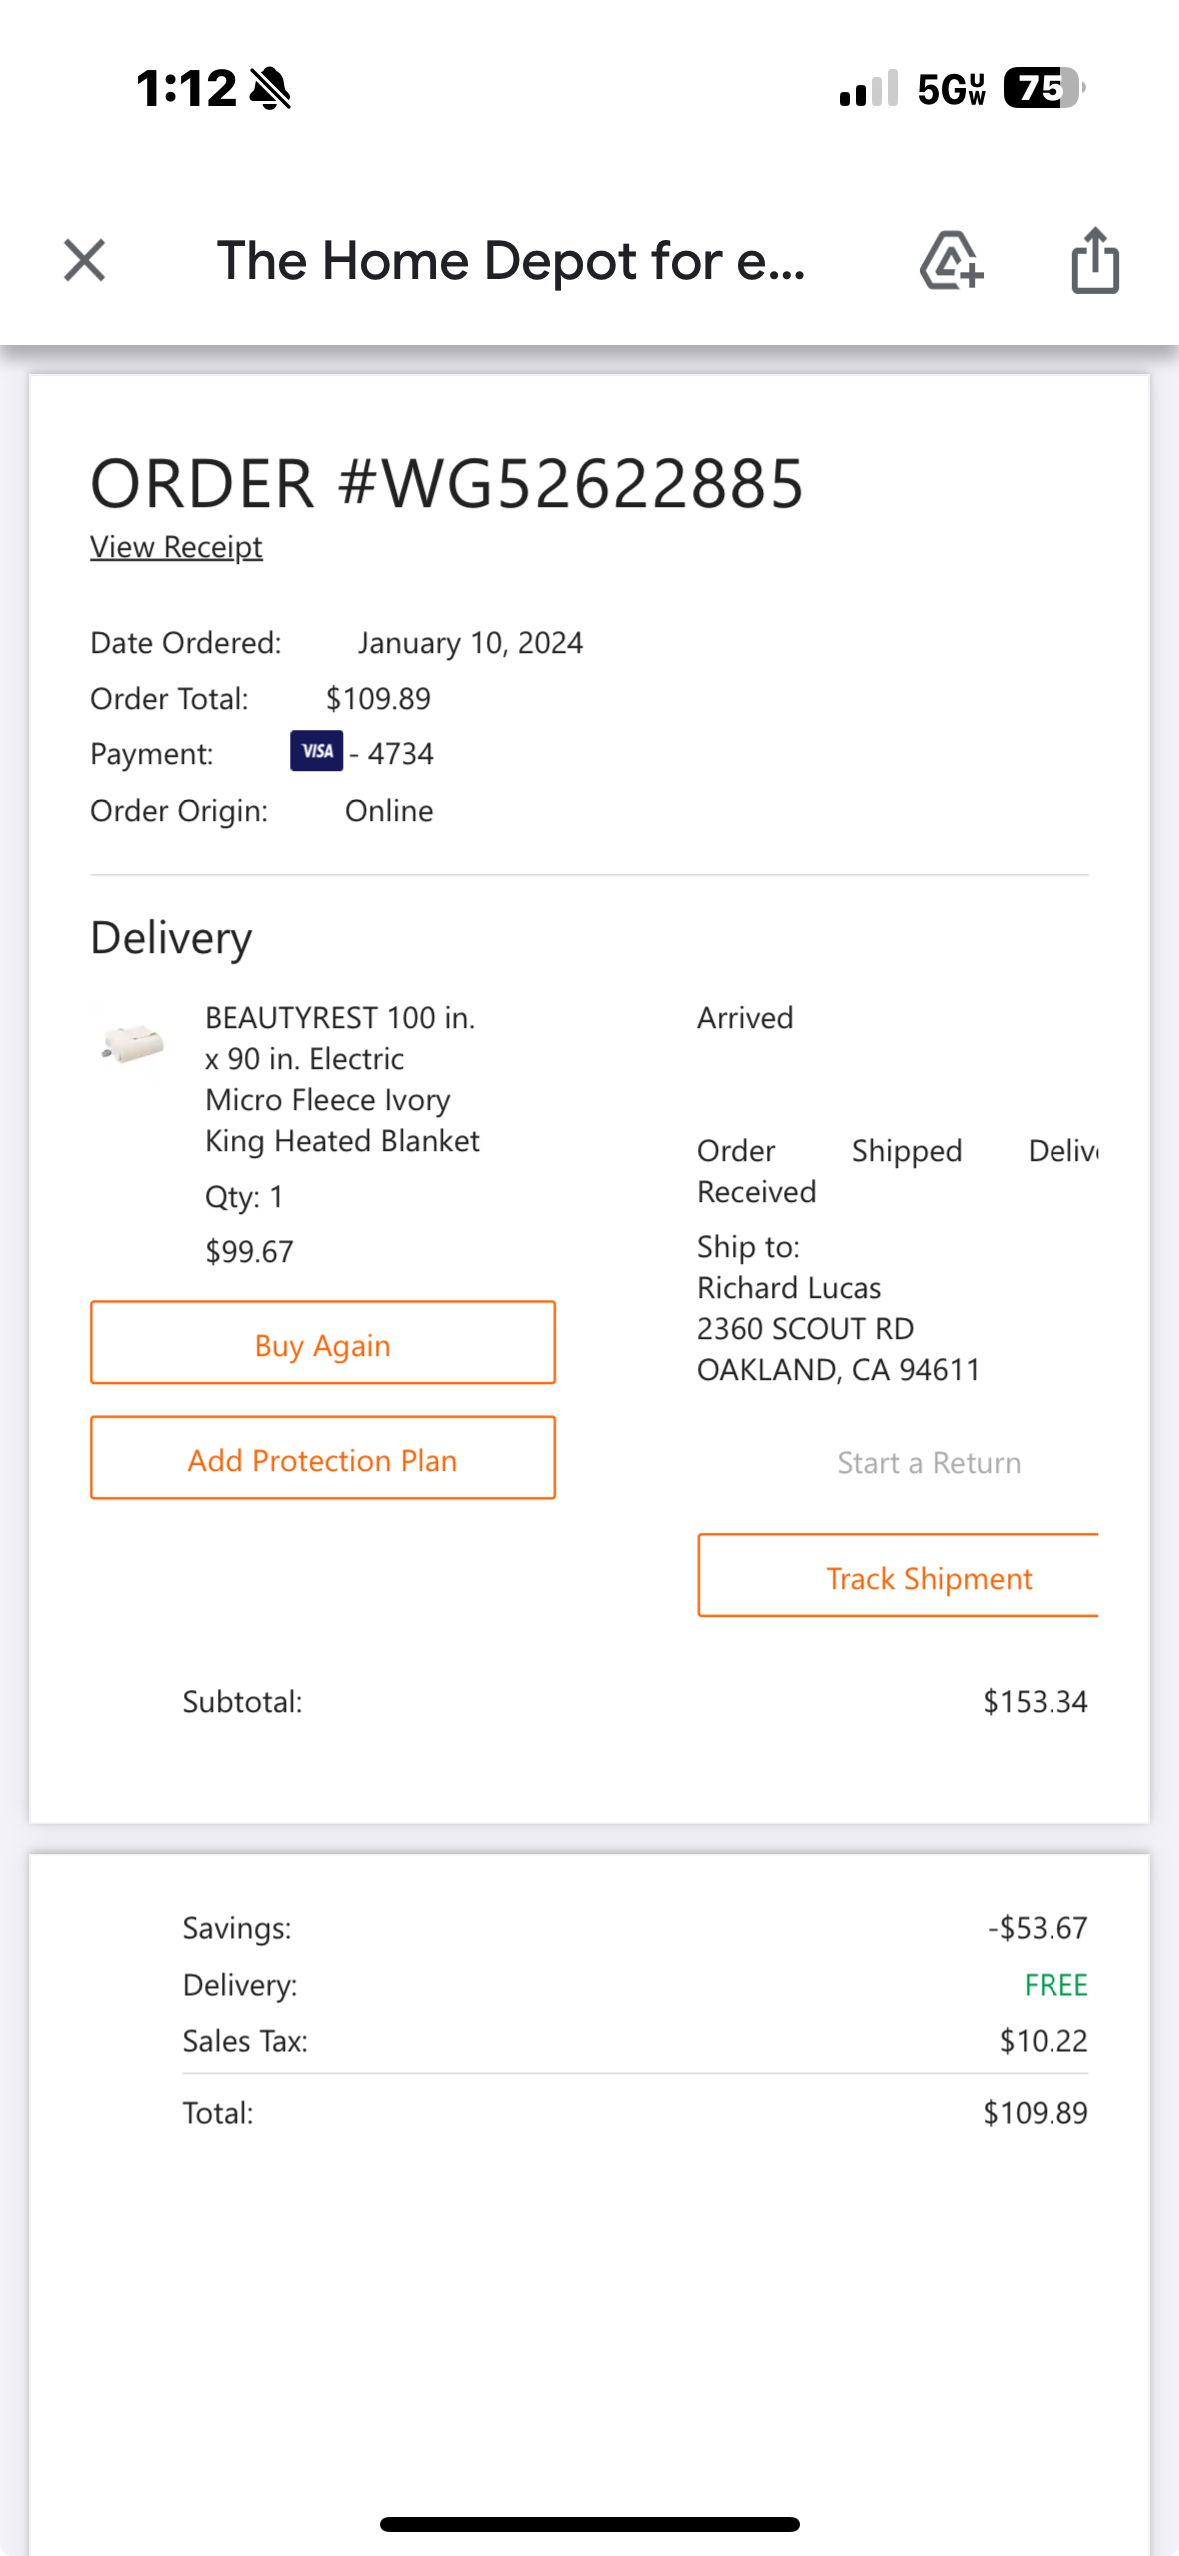Open the View Receipt link
1179x2556 pixels.
176,547
